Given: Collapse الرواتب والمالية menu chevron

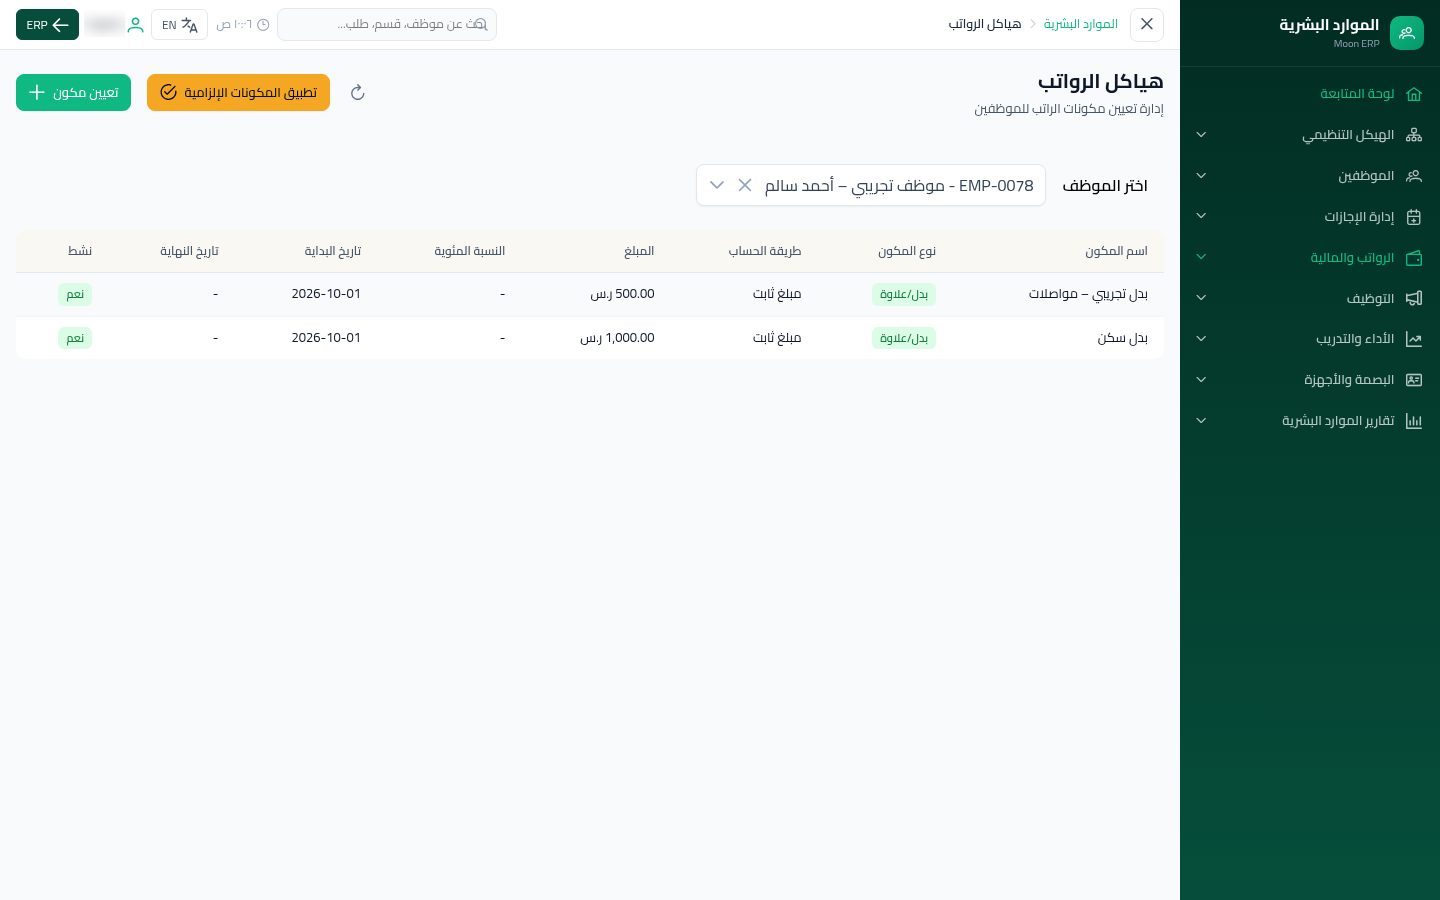Looking at the screenshot, I should pos(1201,257).
